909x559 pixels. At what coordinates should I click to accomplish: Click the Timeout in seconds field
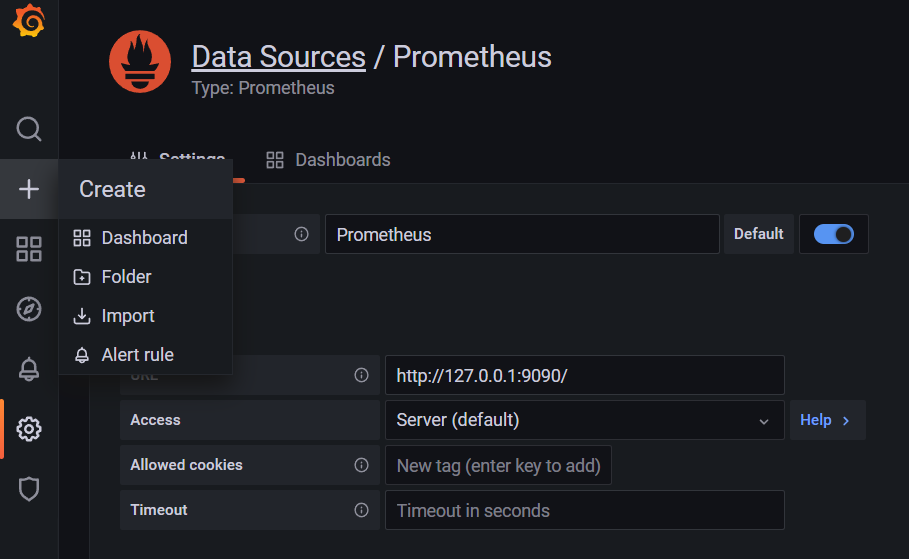tap(584, 510)
